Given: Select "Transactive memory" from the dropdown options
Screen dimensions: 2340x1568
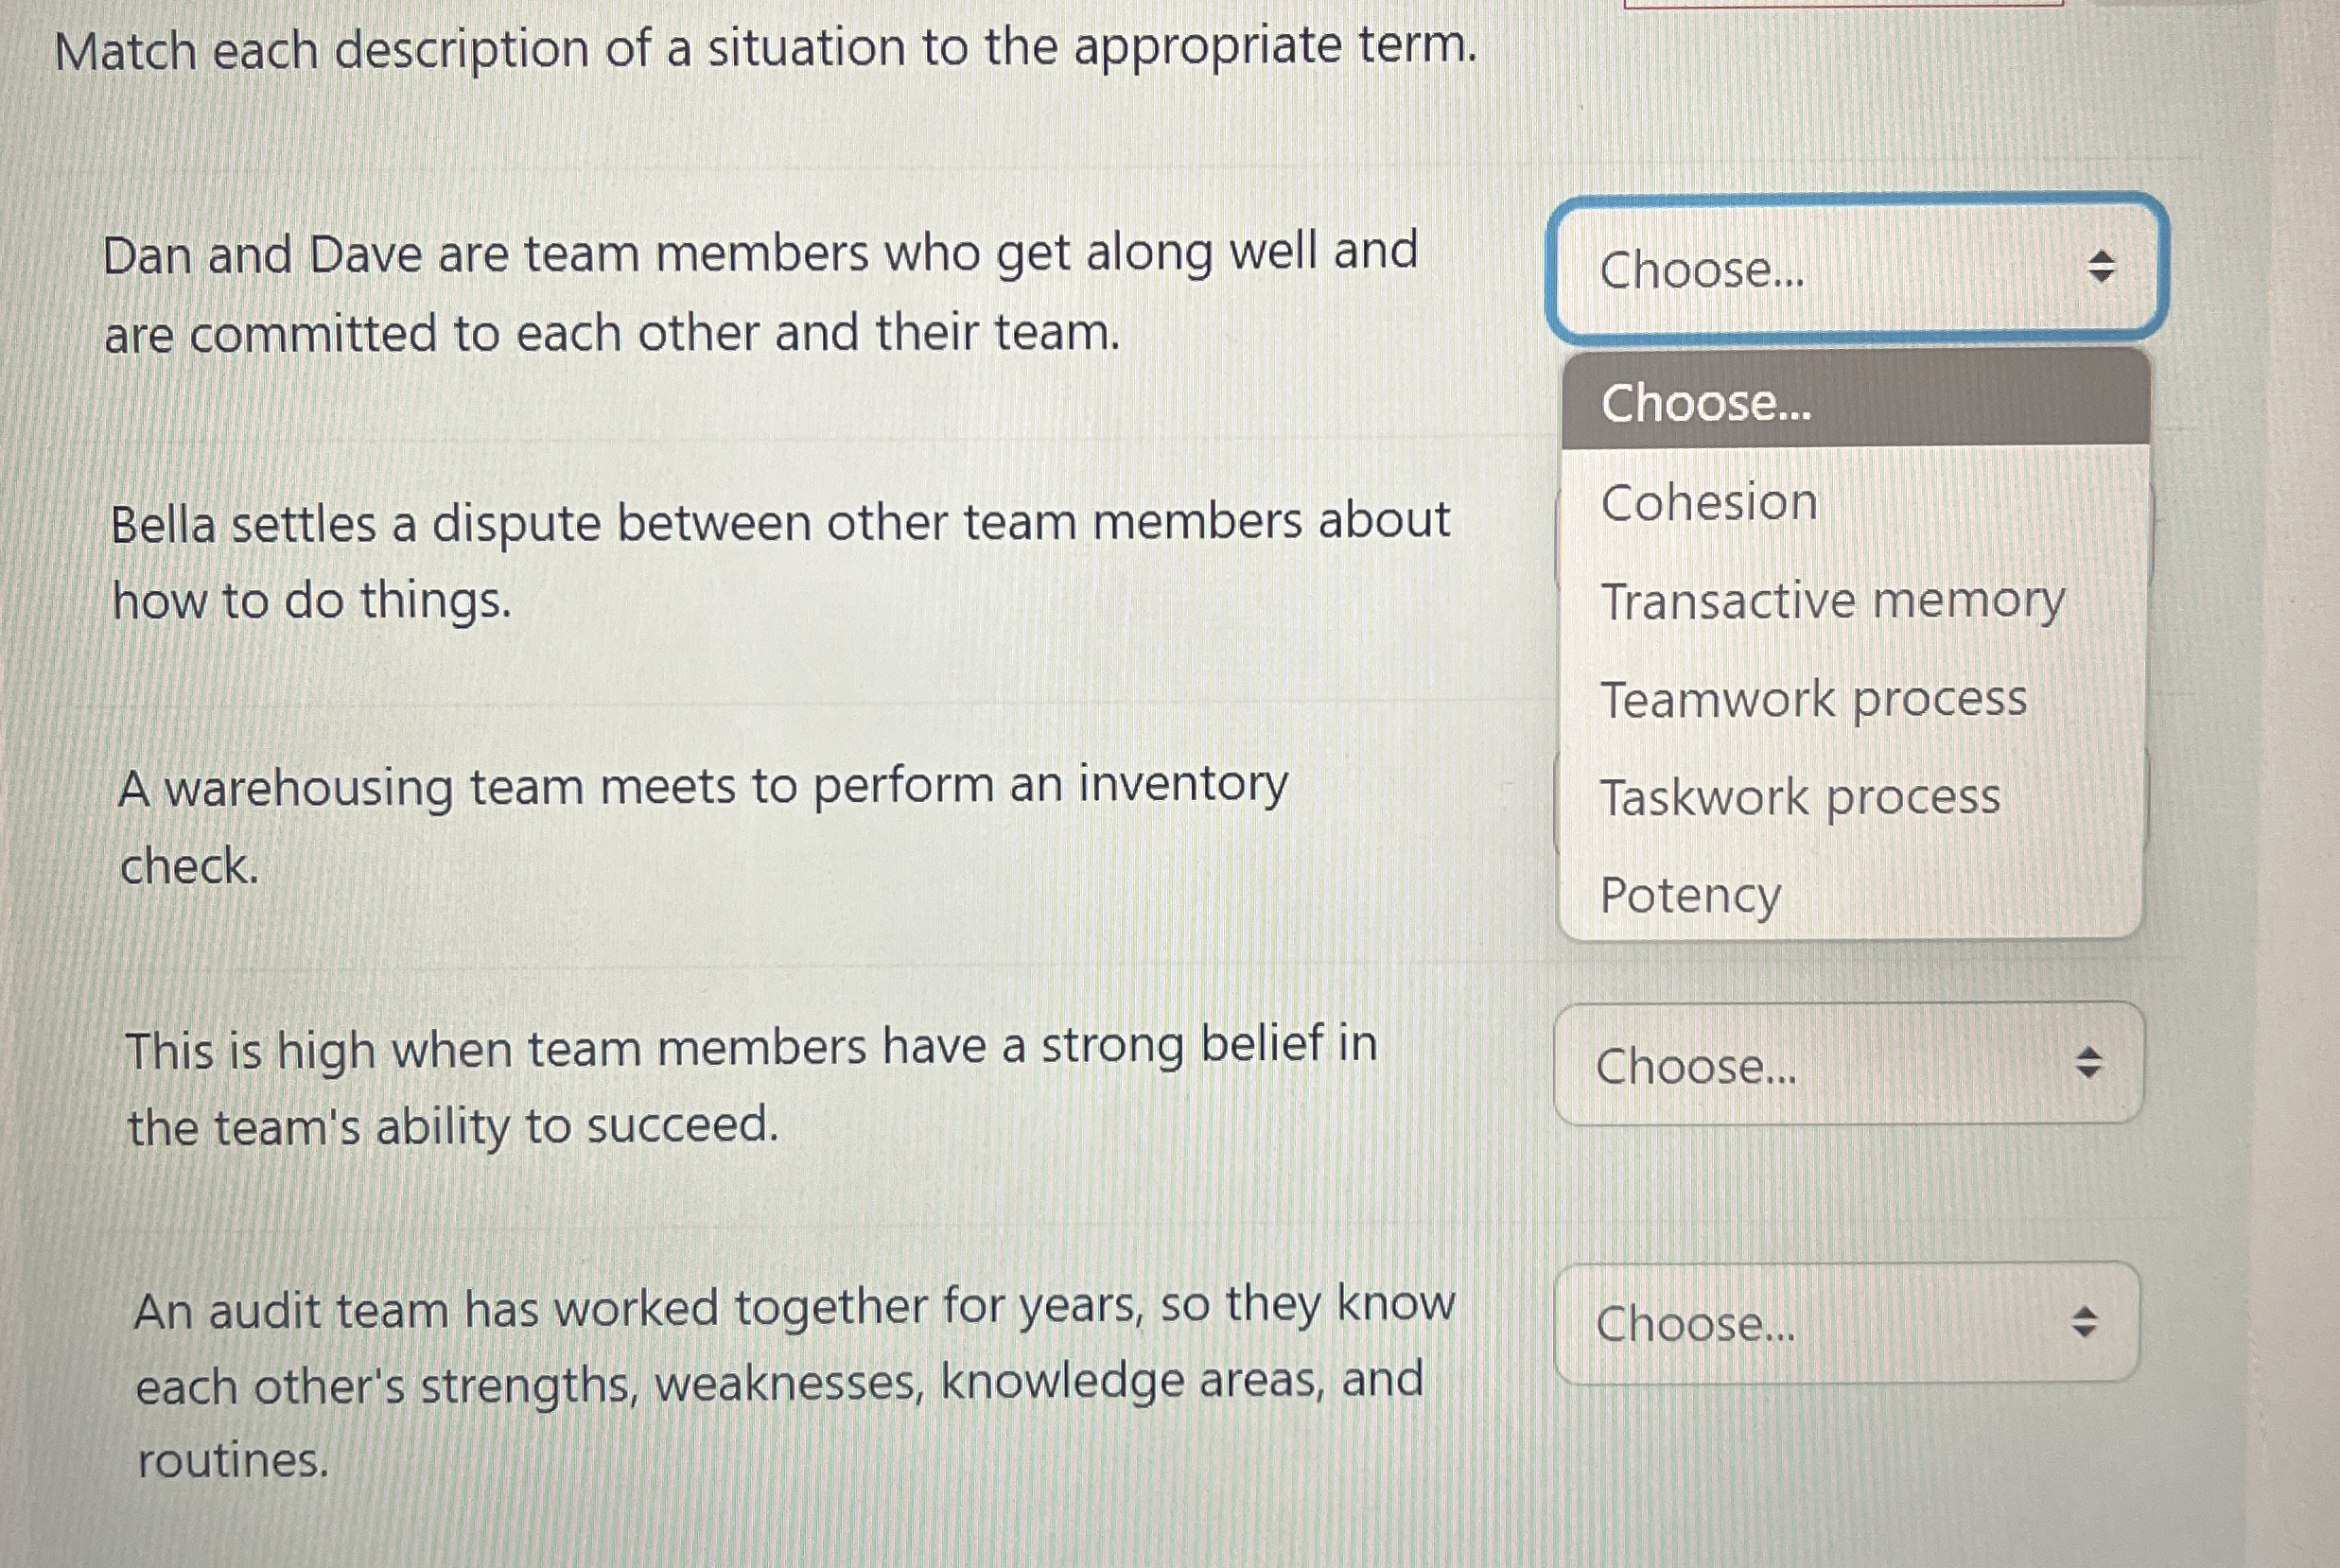Looking at the screenshot, I should (1837, 601).
